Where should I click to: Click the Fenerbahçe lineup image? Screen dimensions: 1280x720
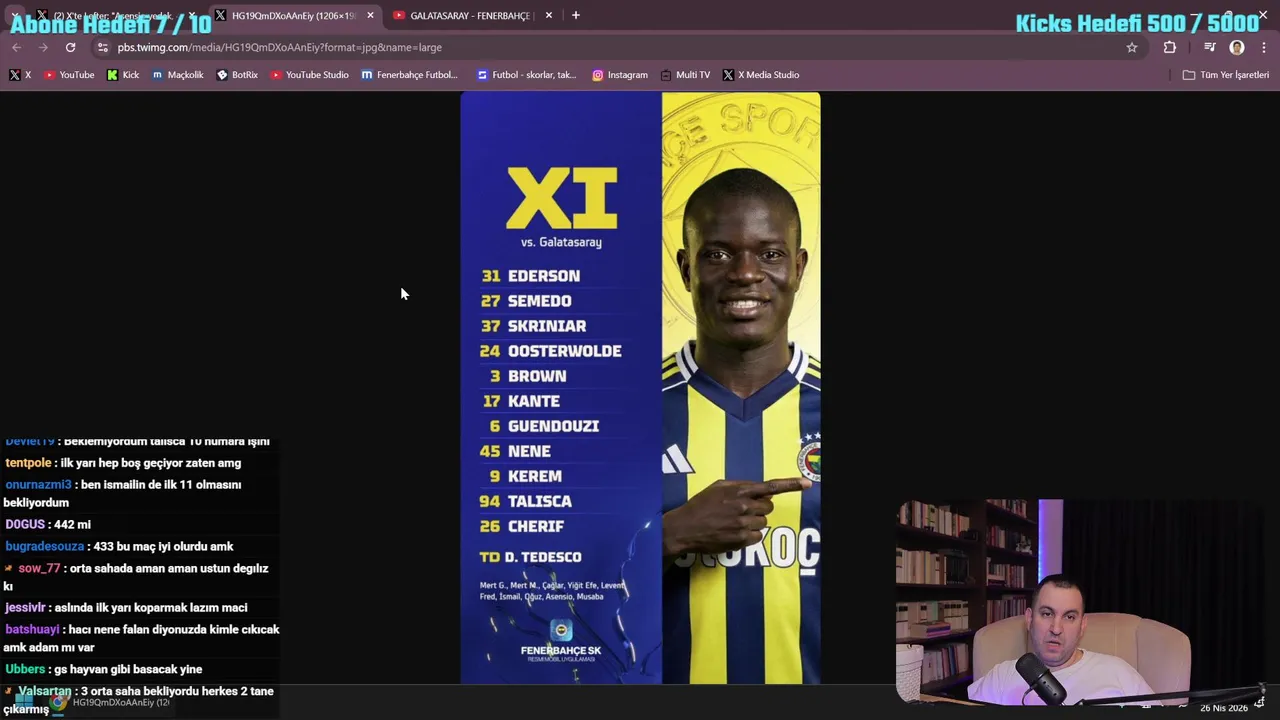click(640, 388)
